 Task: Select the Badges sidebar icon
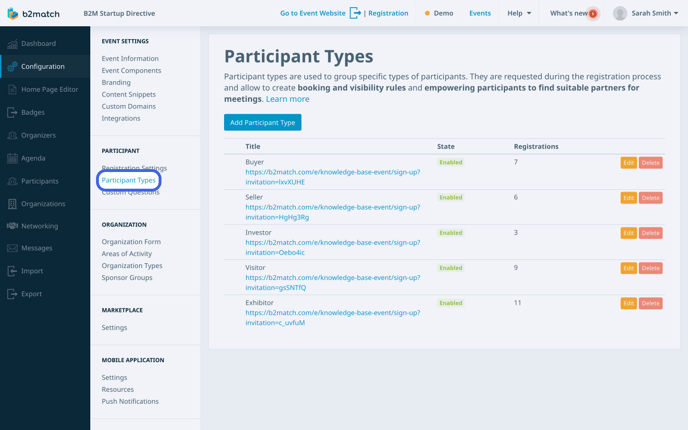click(x=12, y=113)
